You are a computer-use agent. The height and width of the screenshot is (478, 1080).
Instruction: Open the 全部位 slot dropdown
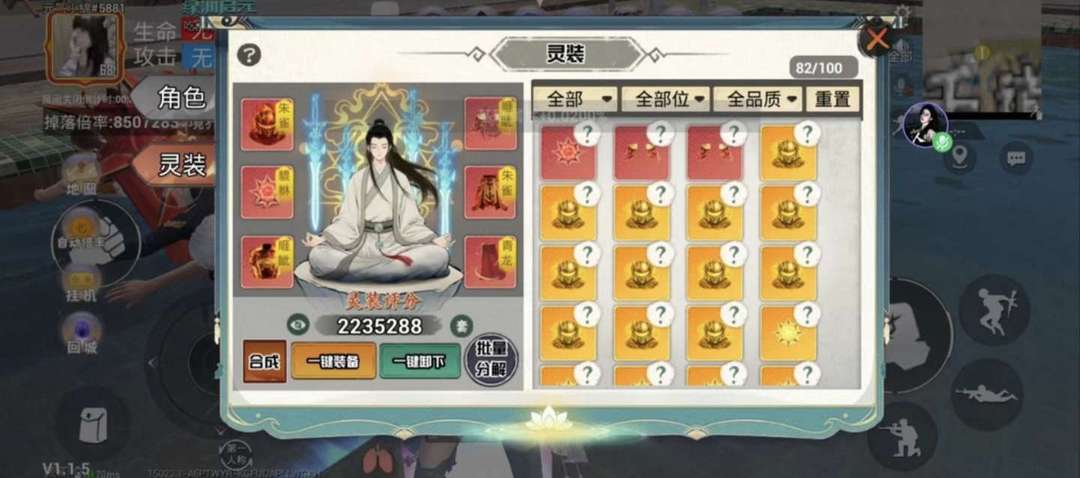pyautogui.click(x=667, y=99)
